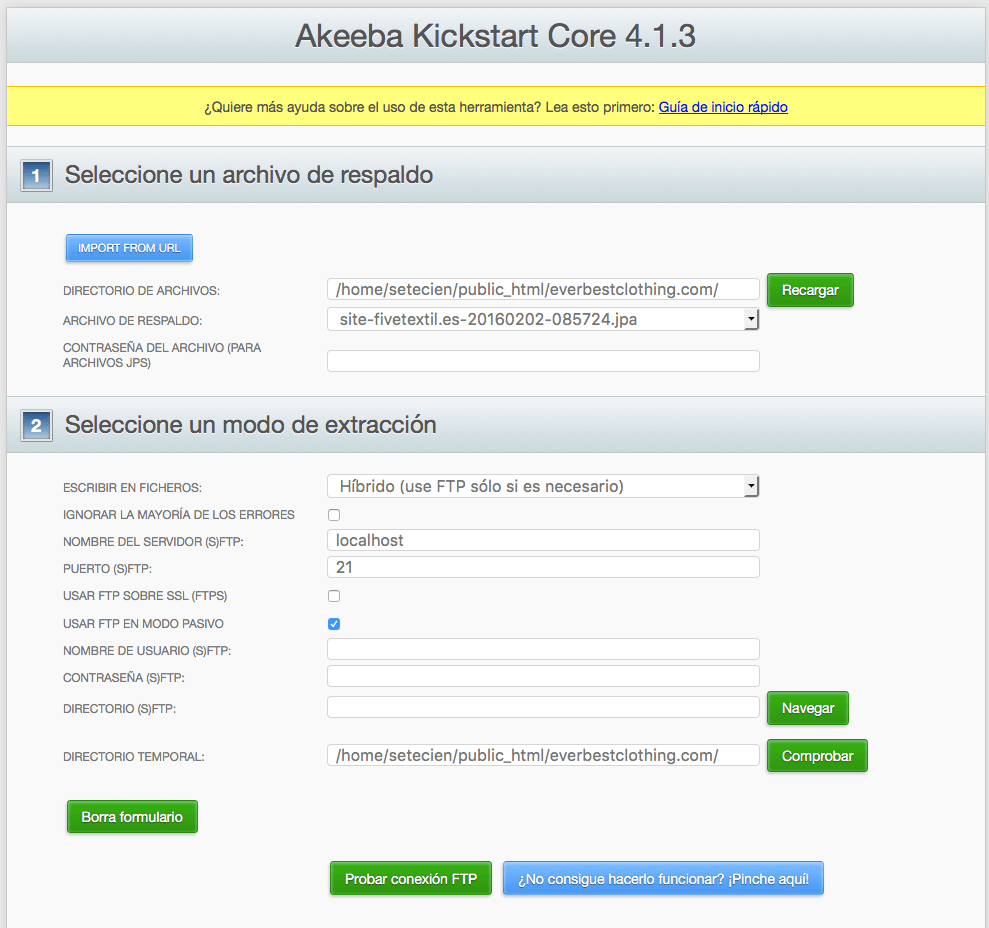The width and height of the screenshot is (989, 928).
Task: Uncheck Usar FTP en modo pasivo
Action: 334,624
